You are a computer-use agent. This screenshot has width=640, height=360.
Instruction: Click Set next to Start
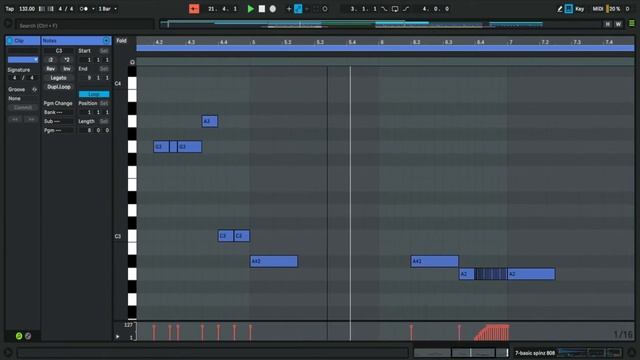pos(104,51)
